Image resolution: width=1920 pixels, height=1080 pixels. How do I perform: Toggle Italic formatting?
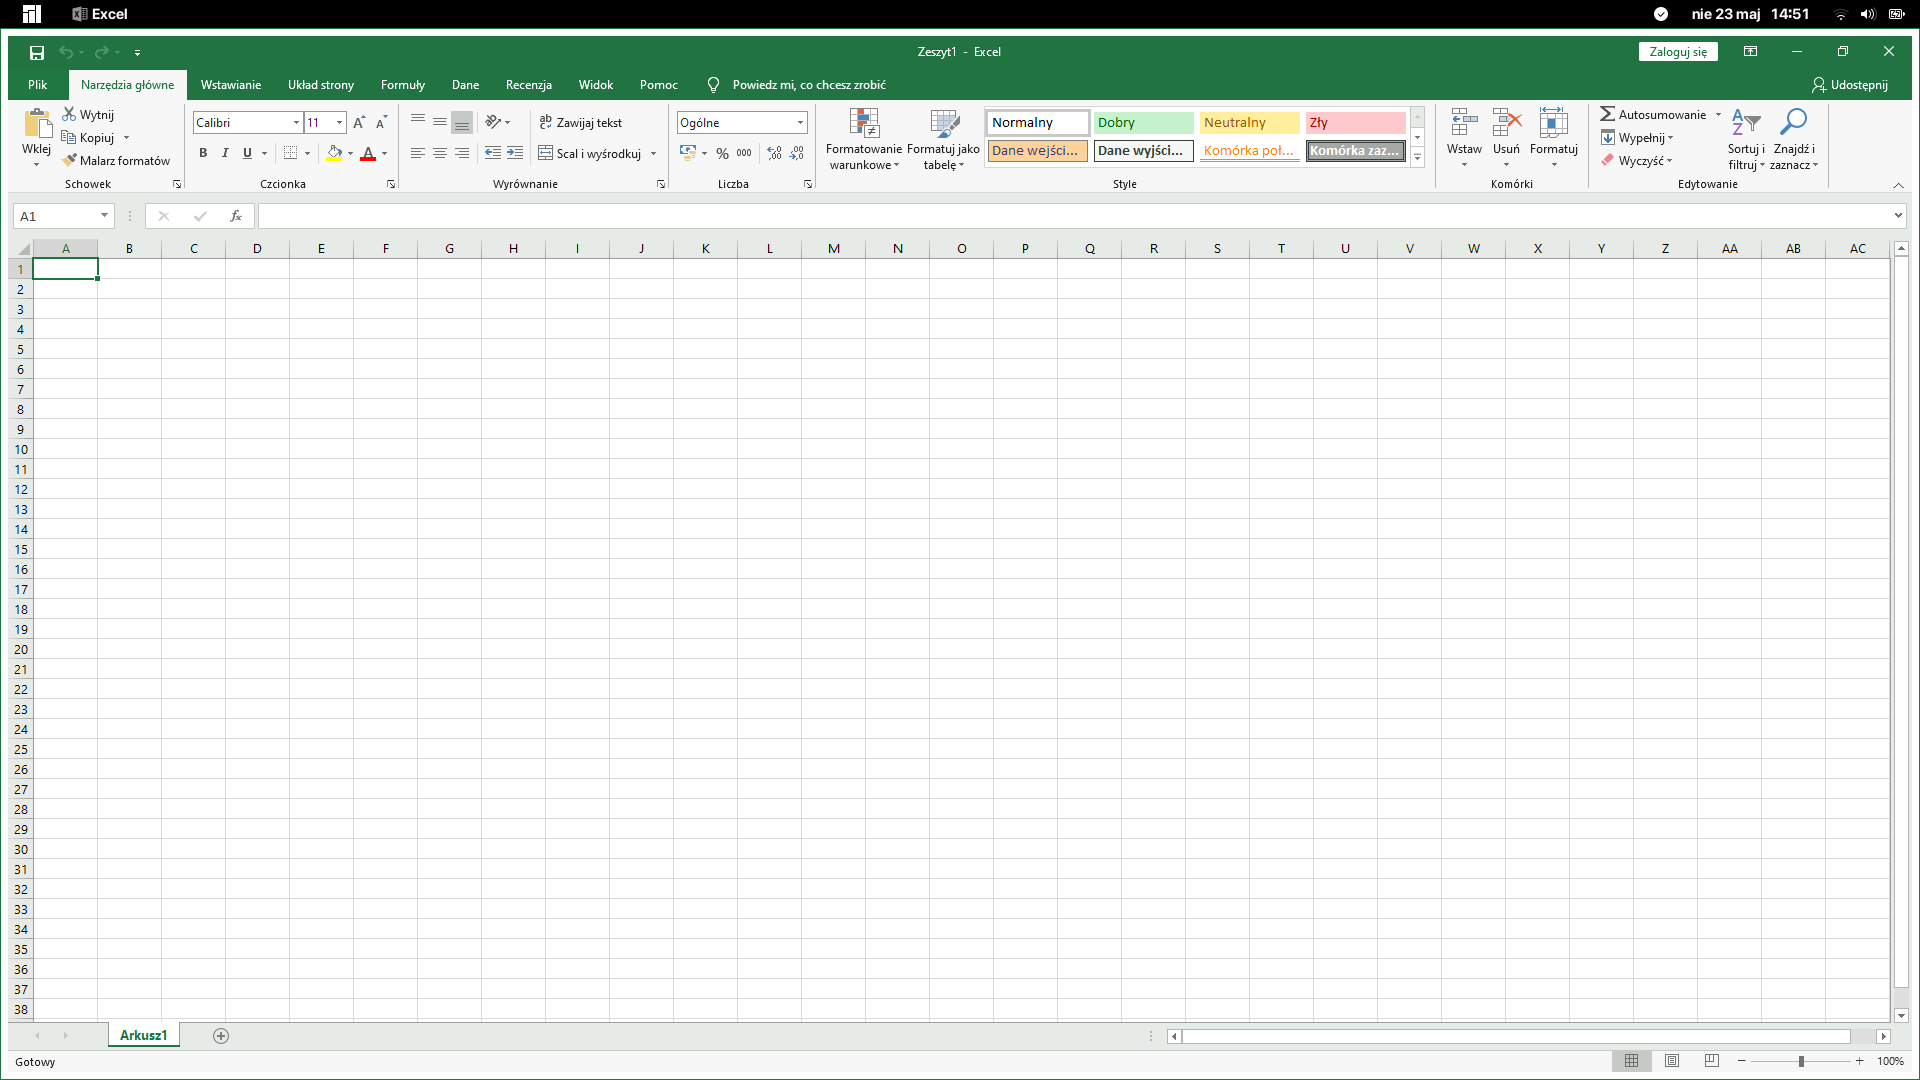tap(225, 153)
